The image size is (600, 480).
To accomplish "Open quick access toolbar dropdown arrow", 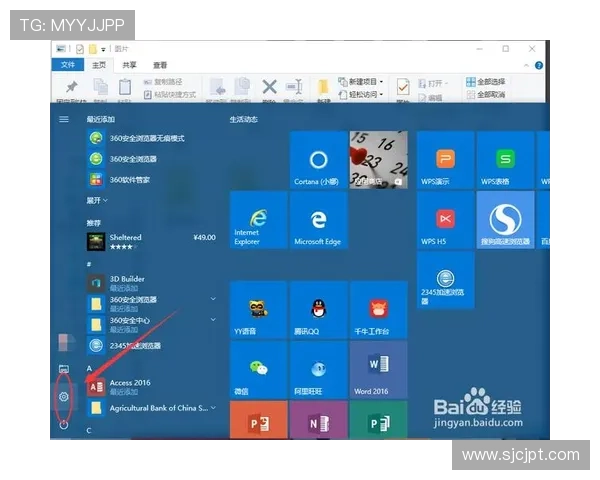I will (103, 50).
